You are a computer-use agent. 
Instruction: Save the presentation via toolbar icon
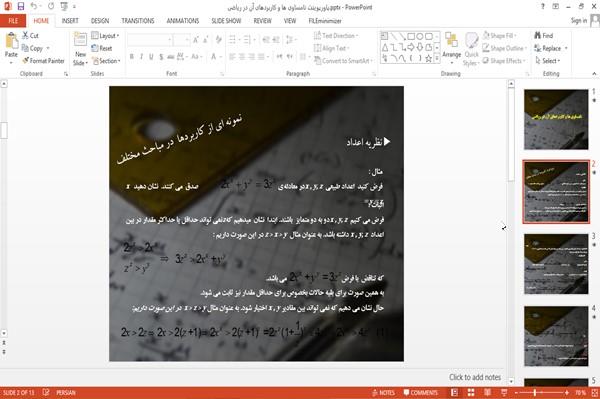tap(21, 6)
